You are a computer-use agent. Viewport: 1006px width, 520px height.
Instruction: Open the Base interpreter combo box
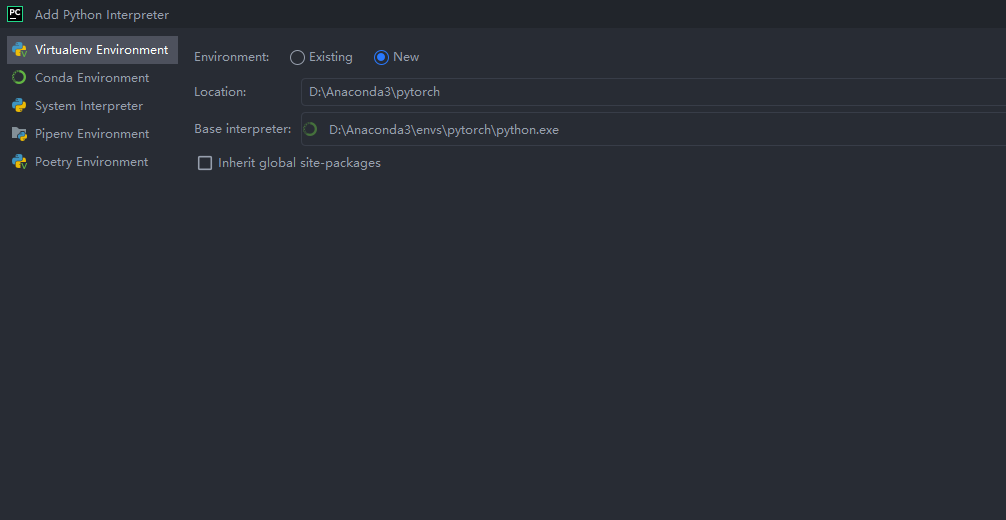pos(653,129)
